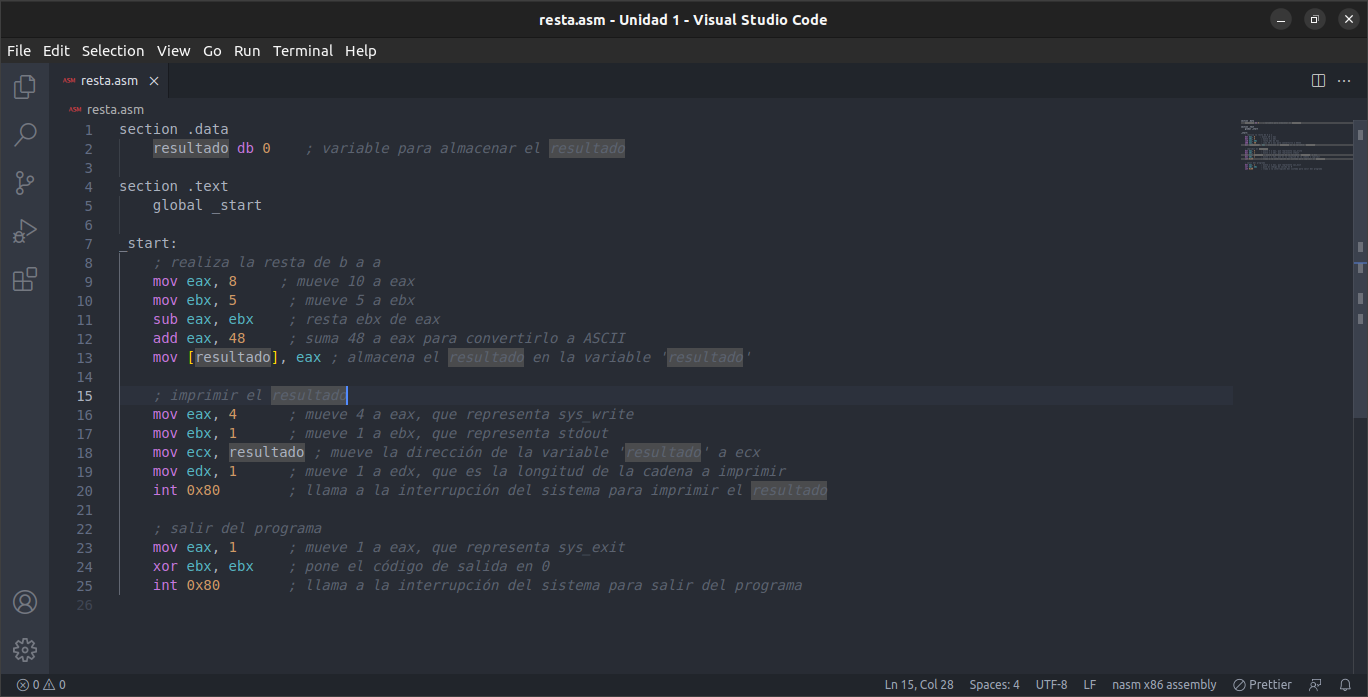The image size is (1368, 697).
Task: Open the Accounts icon in activity bar
Action: [25, 602]
